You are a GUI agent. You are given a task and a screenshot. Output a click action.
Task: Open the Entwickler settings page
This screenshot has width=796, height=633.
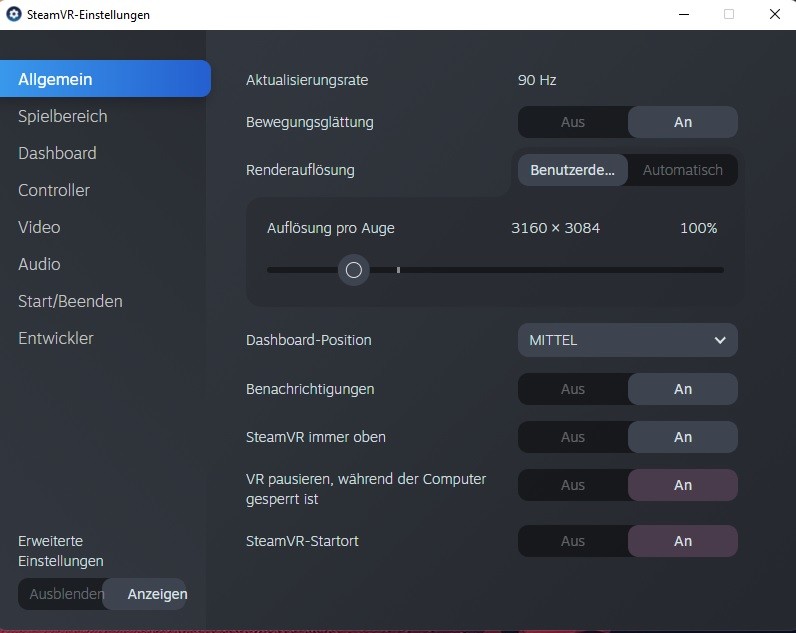pyautogui.click(x=56, y=338)
